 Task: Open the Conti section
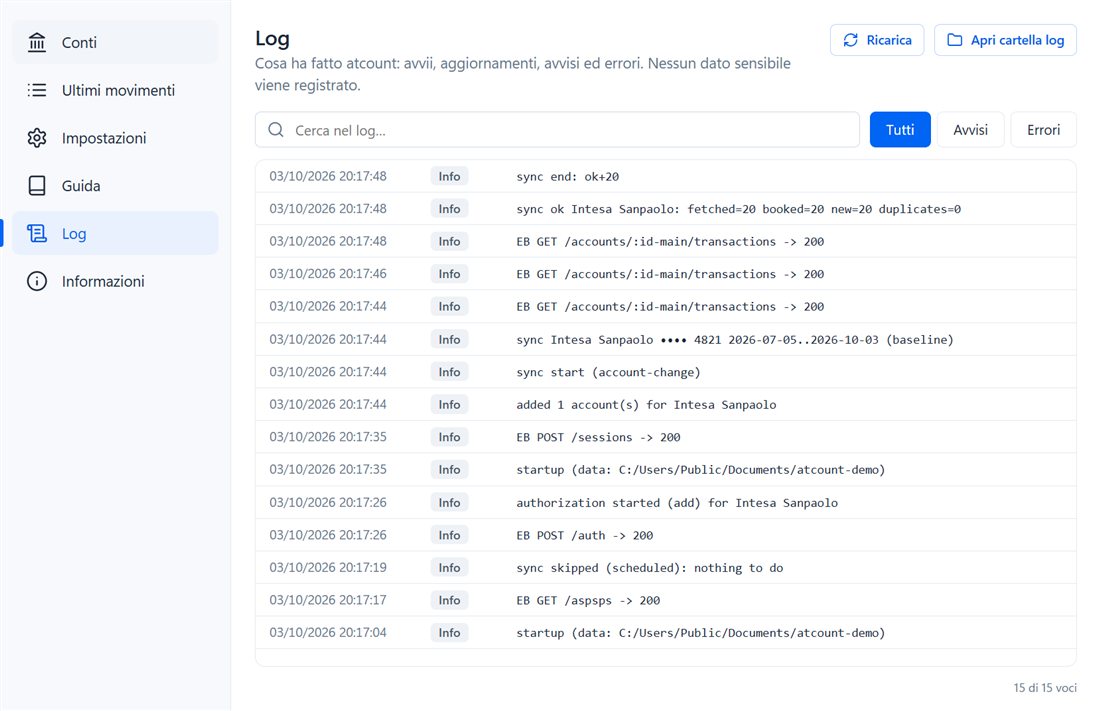pyautogui.click(x=115, y=43)
